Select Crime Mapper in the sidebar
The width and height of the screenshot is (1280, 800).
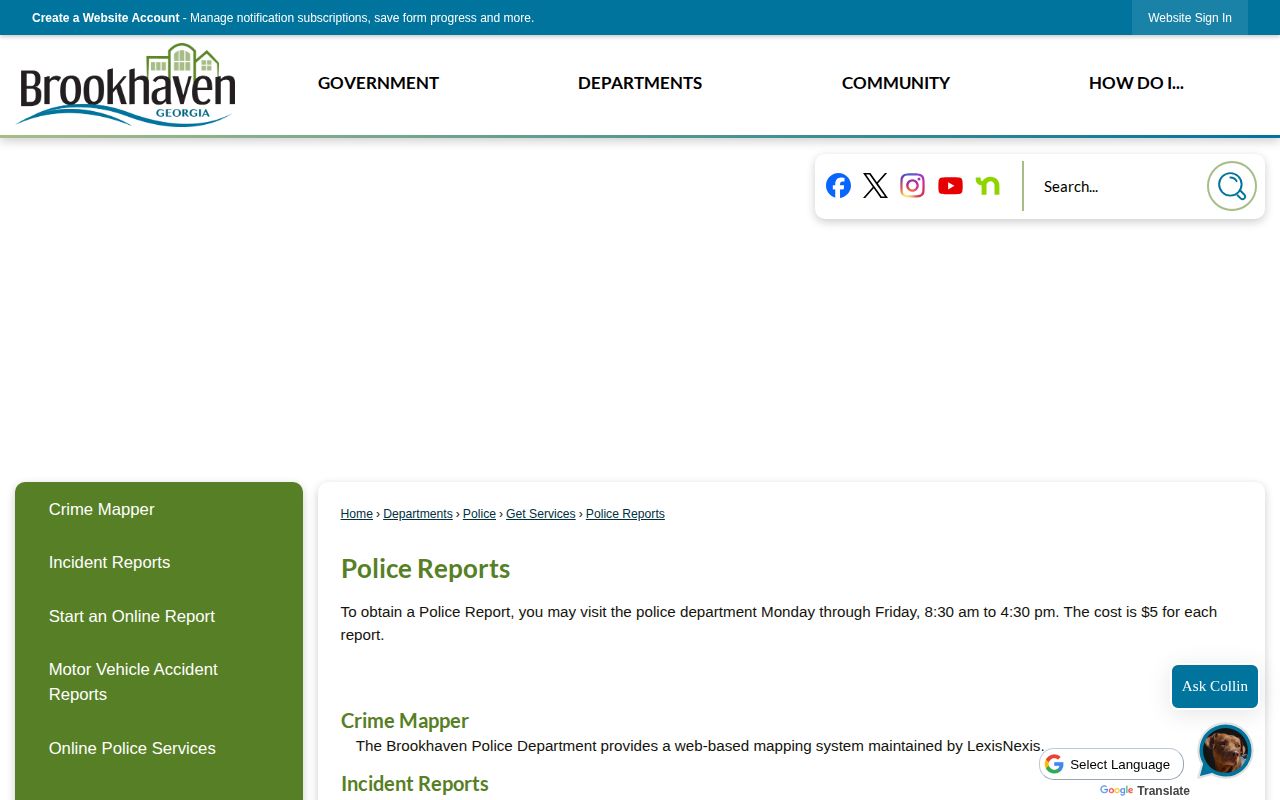[102, 509]
